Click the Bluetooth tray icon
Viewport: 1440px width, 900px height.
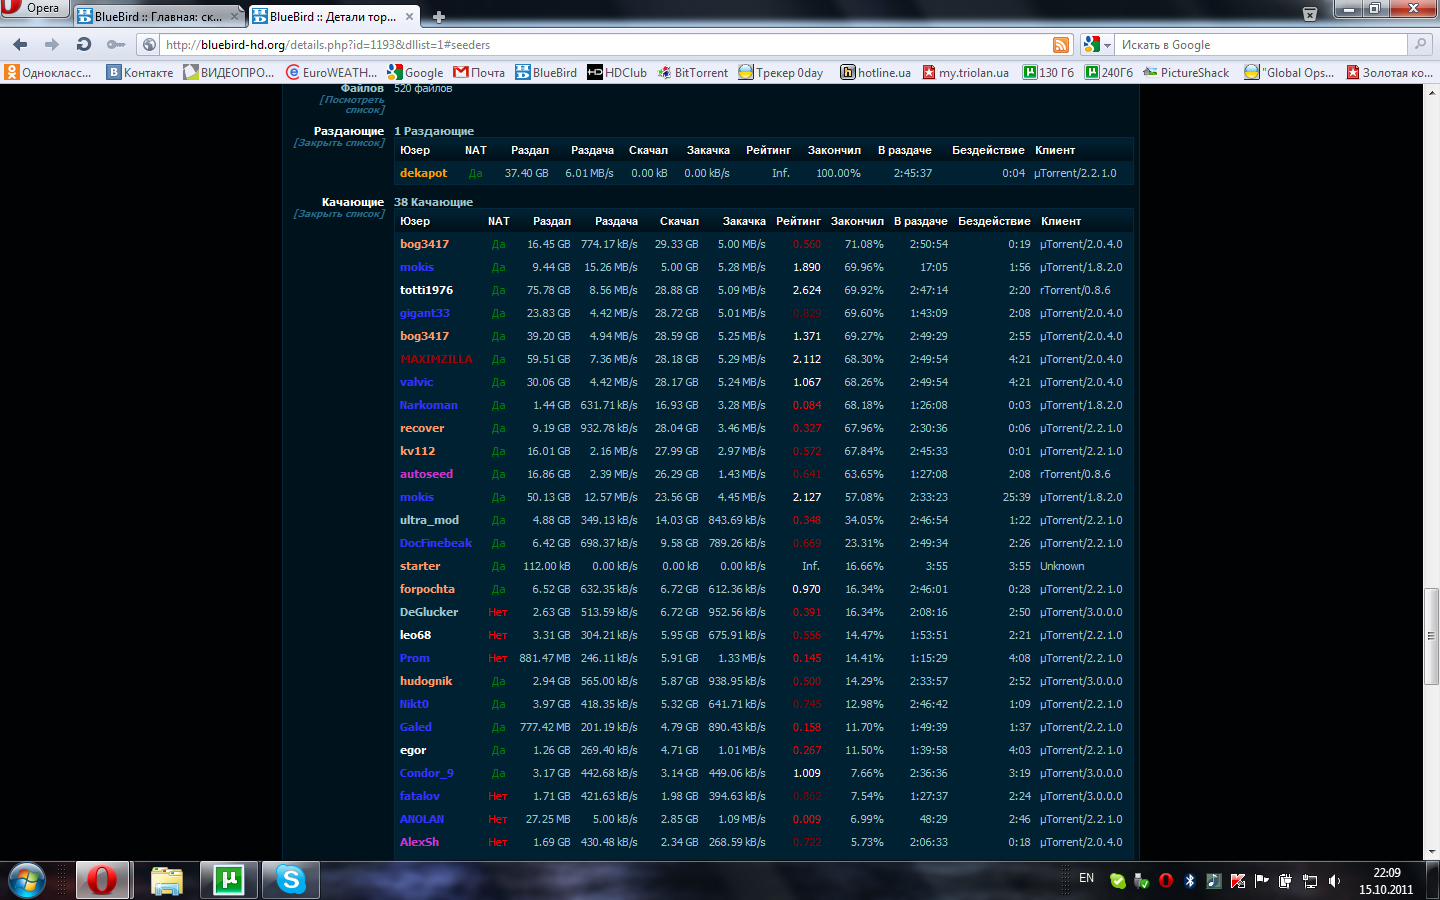click(1189, 881)
